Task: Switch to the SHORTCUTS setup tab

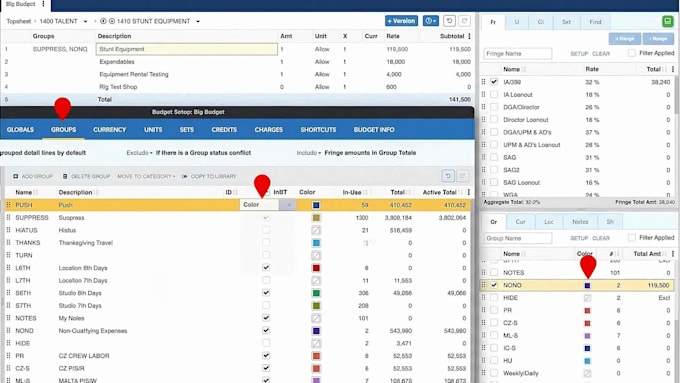Action: click(x=318, y=130)
